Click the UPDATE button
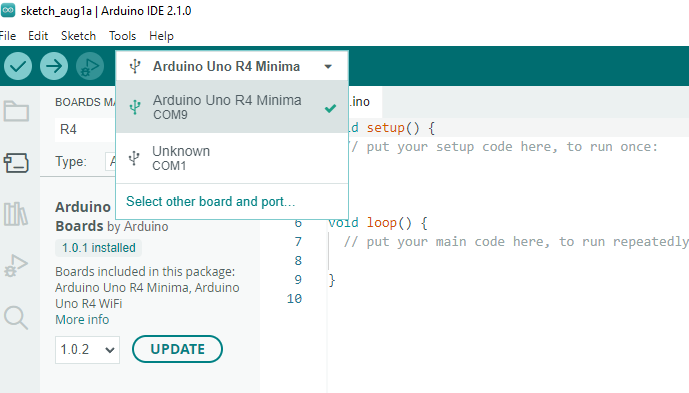The height and width of the screenshot is (393, 689). coord(177,349)
